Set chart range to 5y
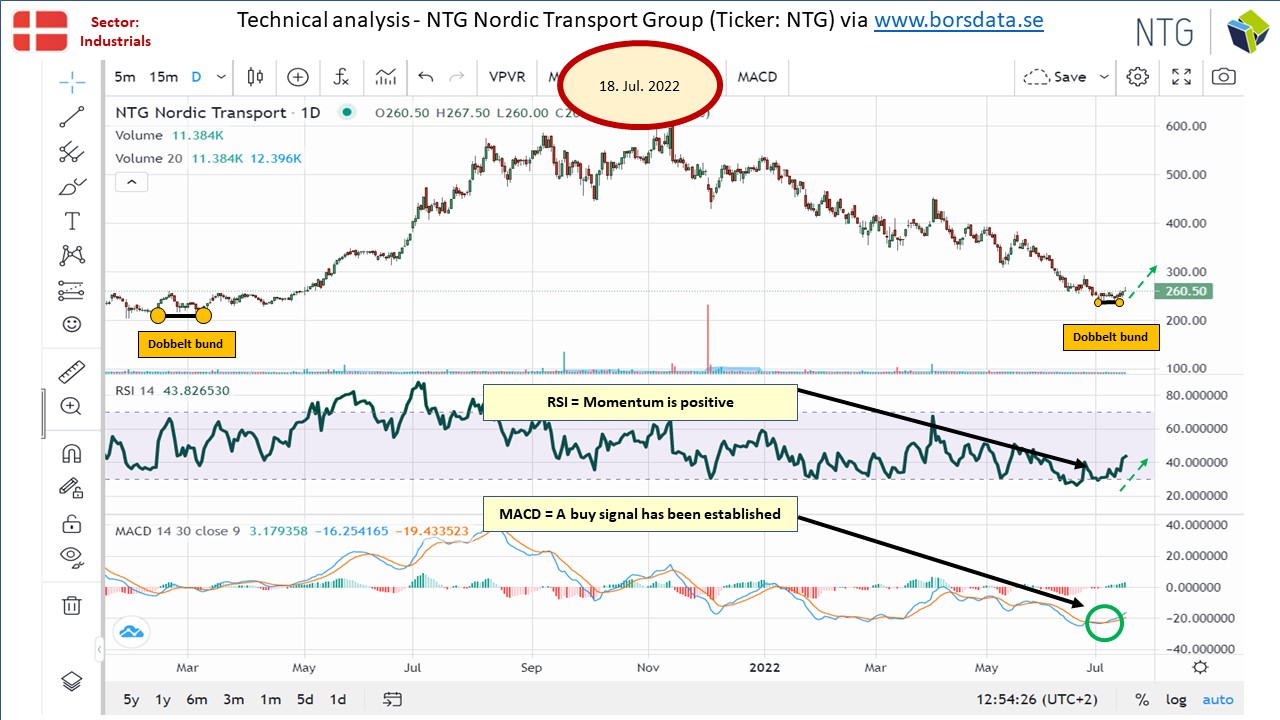 (131, 700)
